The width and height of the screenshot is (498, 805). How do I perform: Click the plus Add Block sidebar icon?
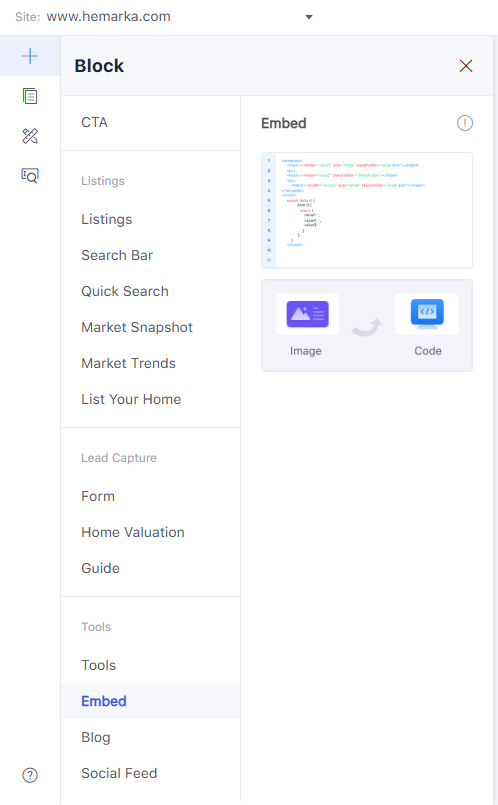coord(30,56)
